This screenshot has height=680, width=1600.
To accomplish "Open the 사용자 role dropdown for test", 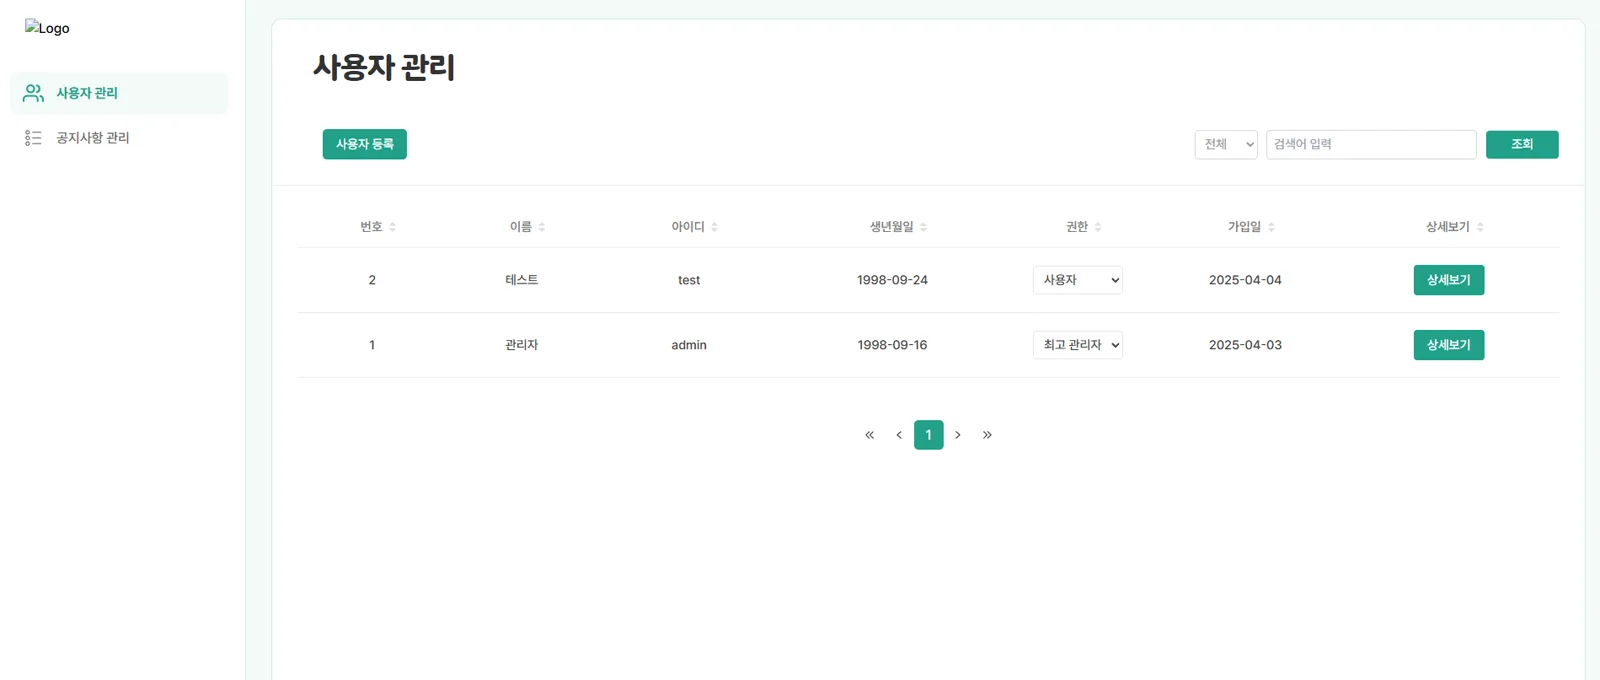I will click(1078, 280).
